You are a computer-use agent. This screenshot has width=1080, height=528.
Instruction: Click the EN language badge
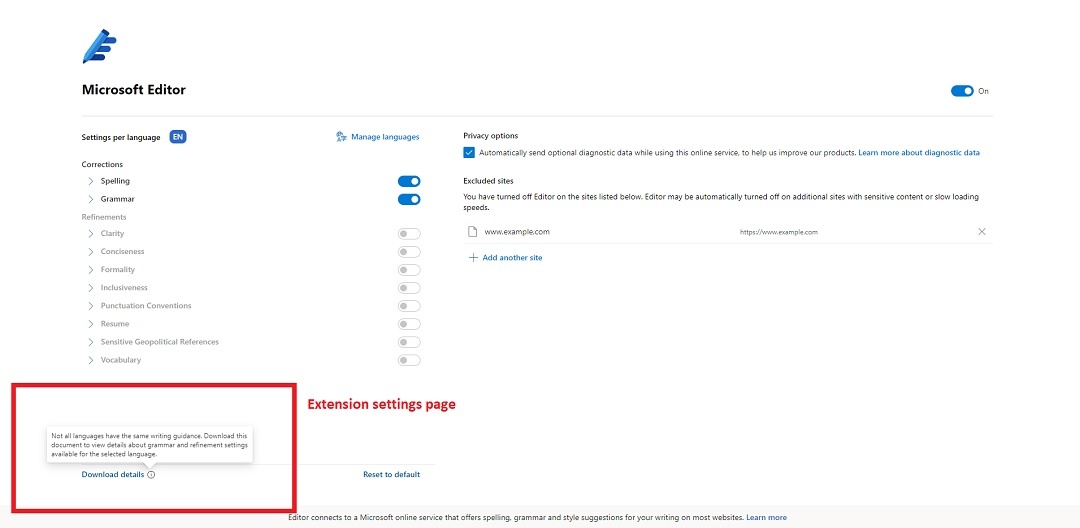coord(178,137)
